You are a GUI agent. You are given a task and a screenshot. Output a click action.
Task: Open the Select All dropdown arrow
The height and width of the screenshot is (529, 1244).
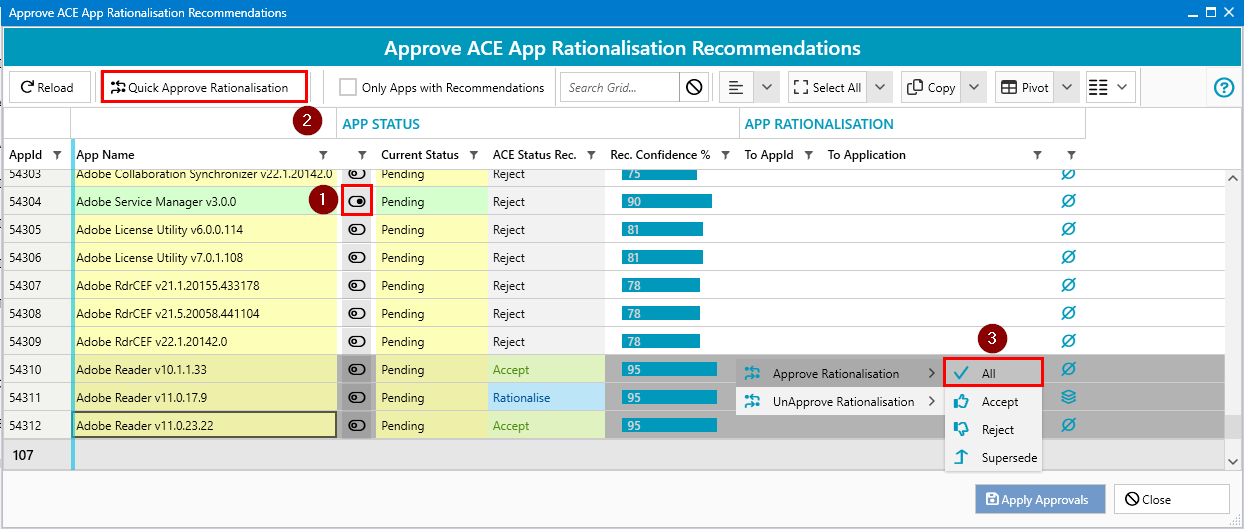point(879,88)
